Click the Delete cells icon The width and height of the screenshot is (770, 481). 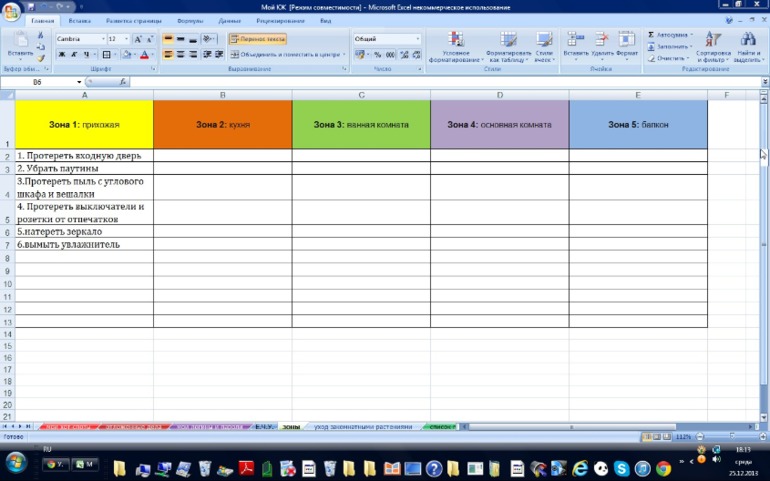coord(603,41)
